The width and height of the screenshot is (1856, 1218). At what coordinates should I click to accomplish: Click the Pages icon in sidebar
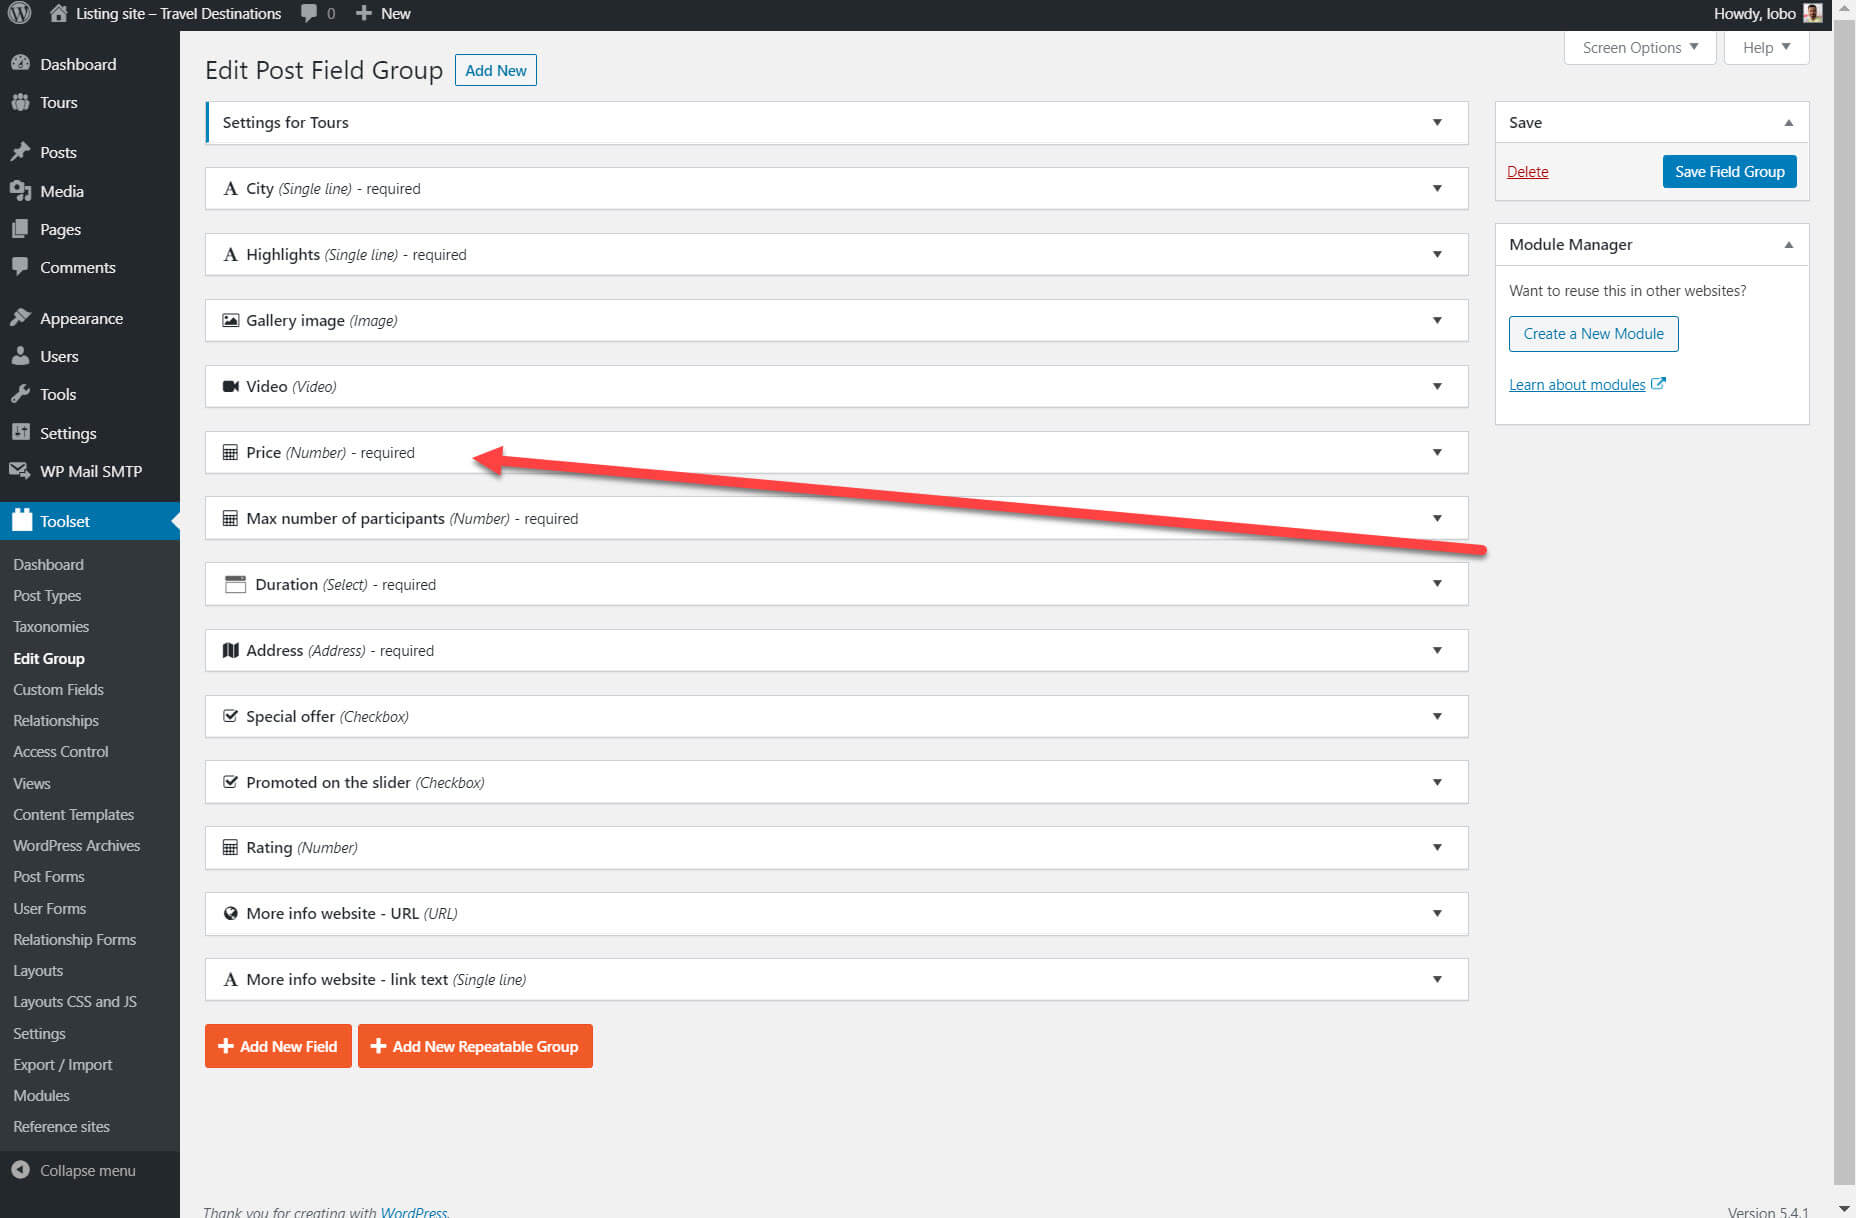20,229
